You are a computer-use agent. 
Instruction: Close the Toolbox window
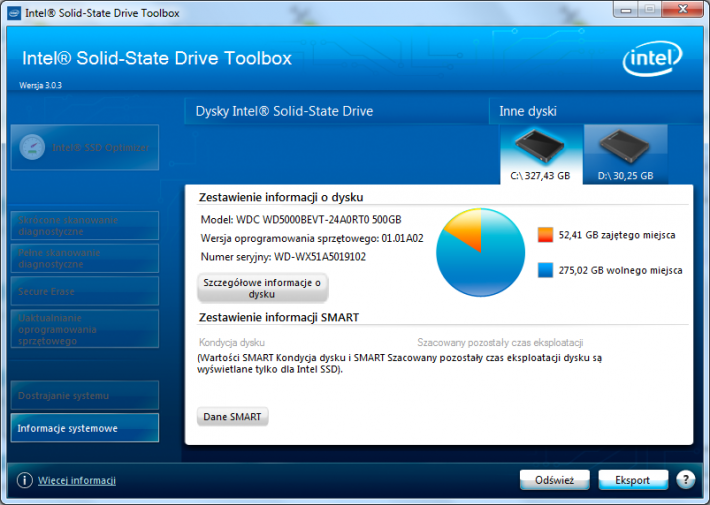pos(683,10)
